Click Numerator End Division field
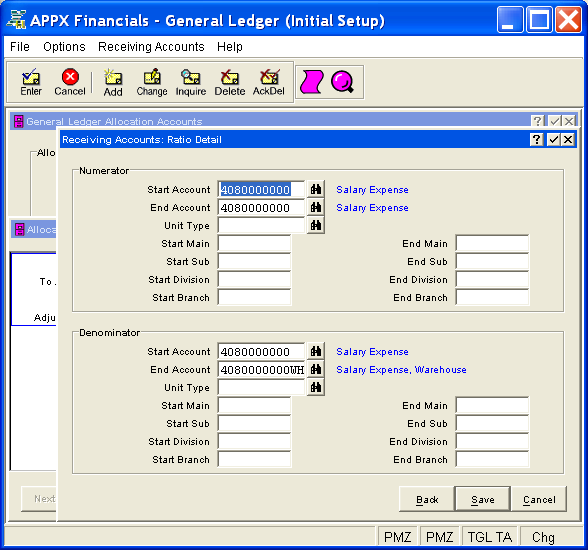The height and width of the screenshot is (550, 588). (492, 279)
